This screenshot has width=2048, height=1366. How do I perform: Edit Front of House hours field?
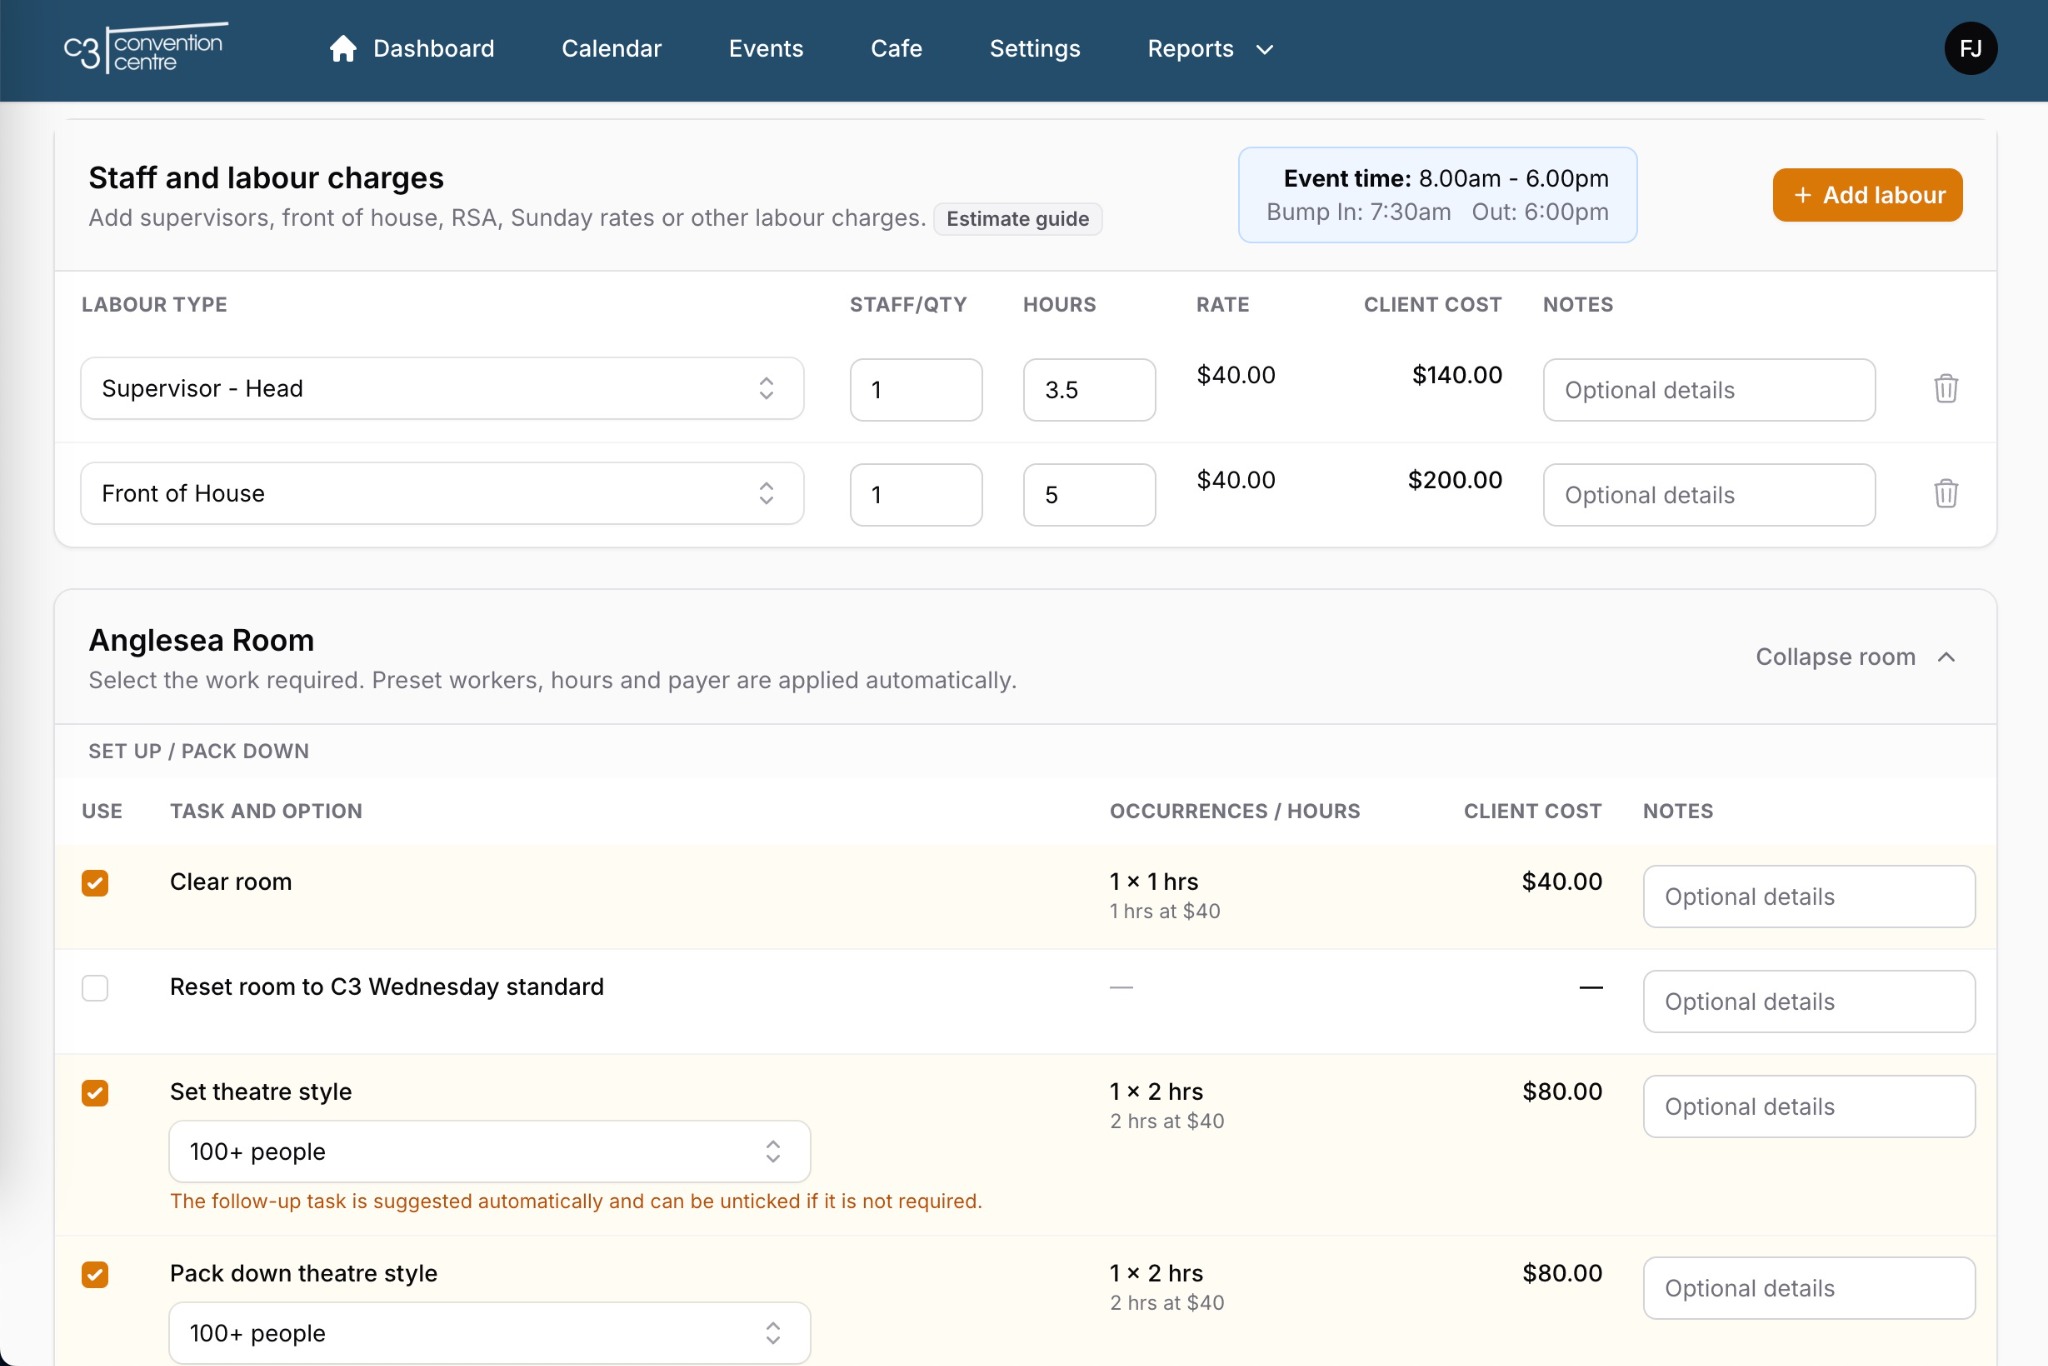1089,495
